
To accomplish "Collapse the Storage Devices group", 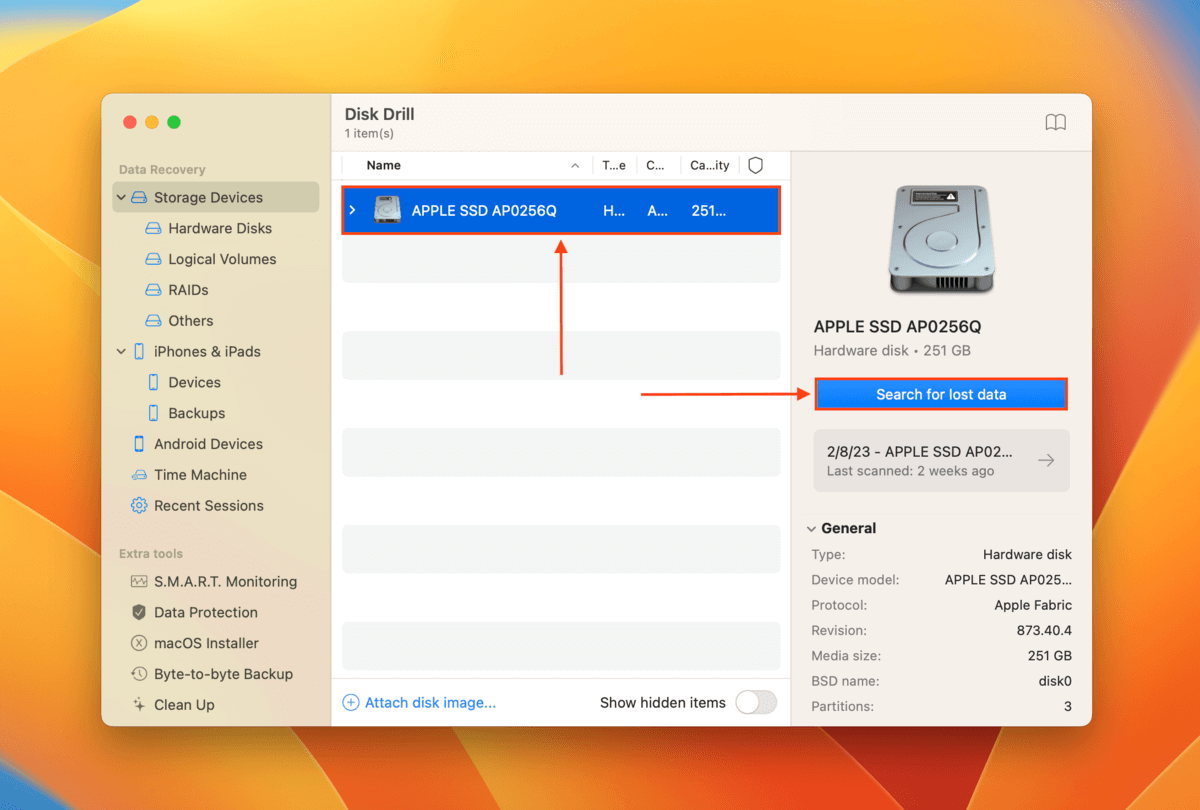I will pyautogui.click(x=122, y=198).
